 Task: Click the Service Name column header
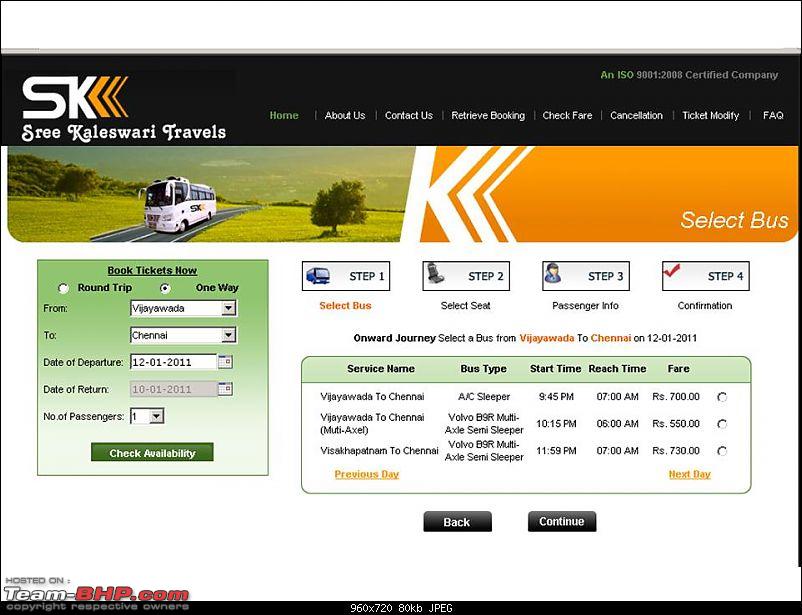pyautogui.click(x=381, y=369)
